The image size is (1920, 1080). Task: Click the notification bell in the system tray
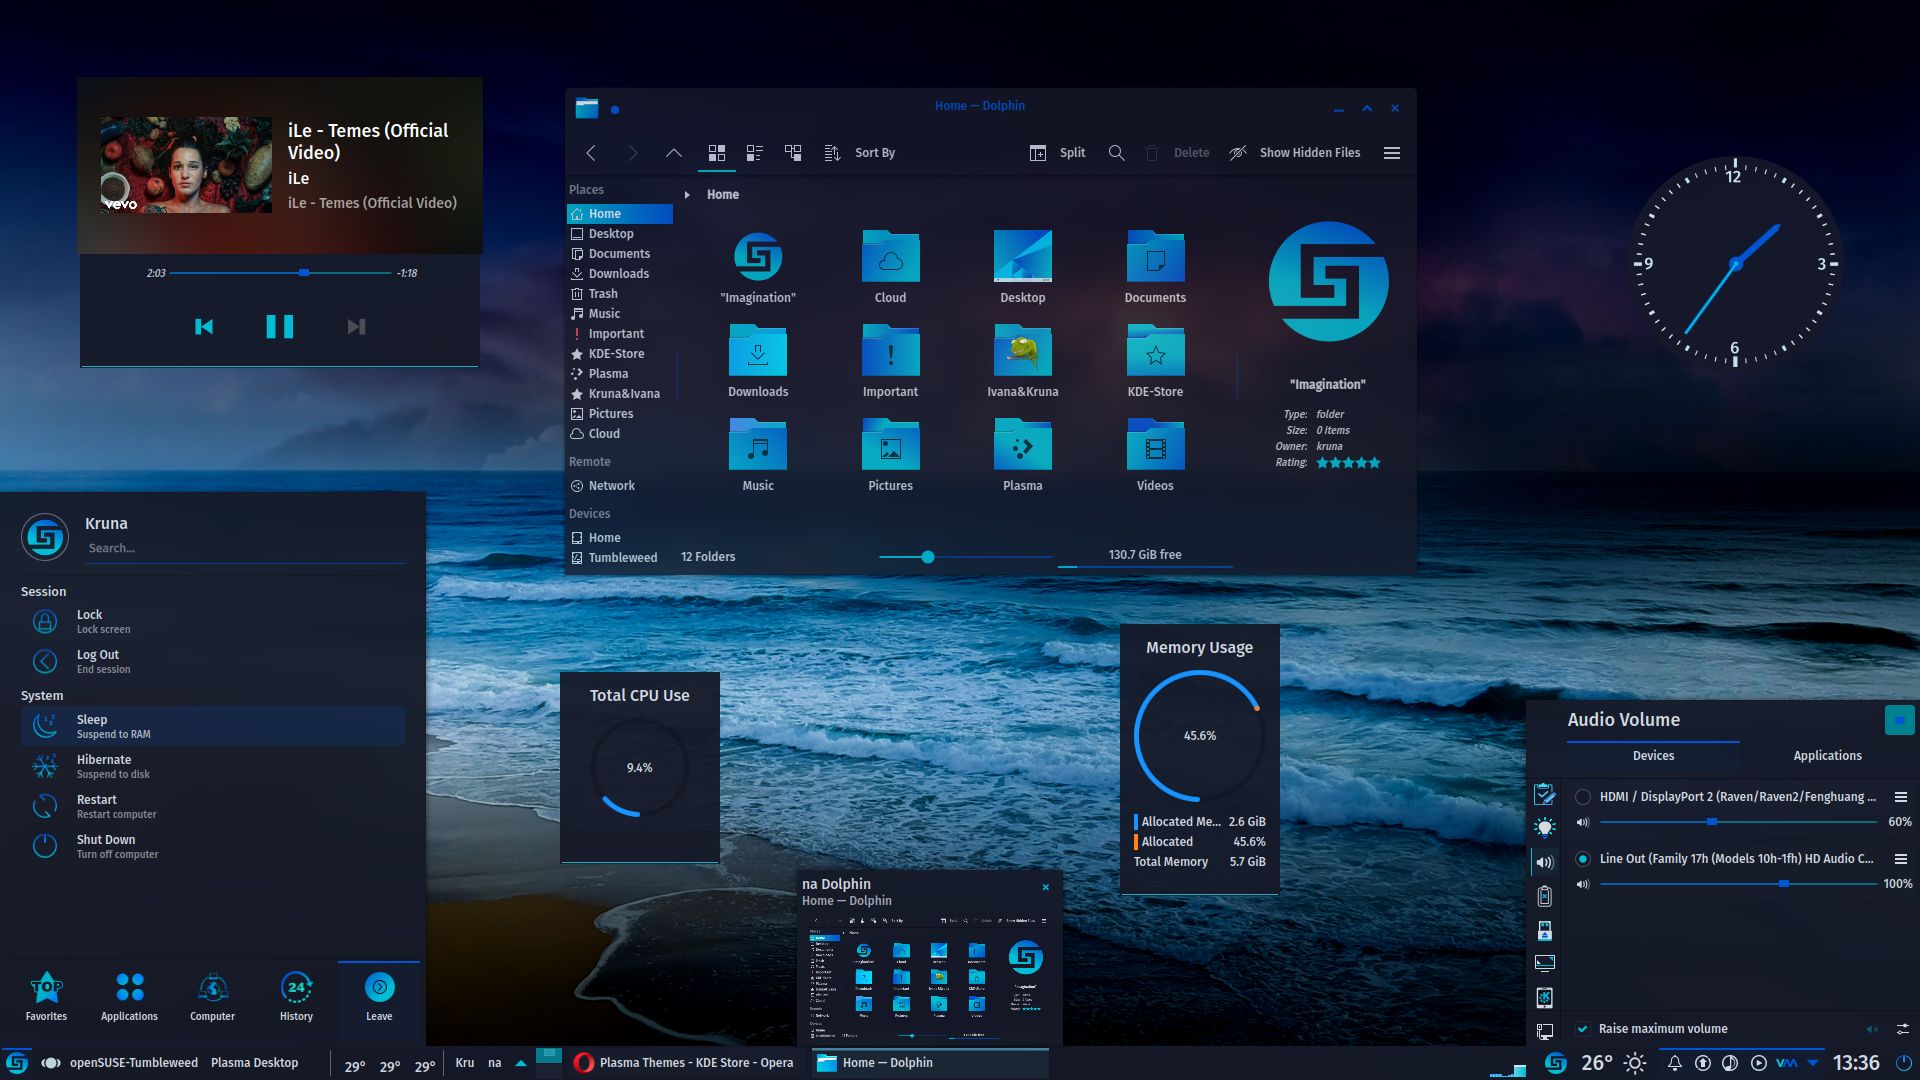click(1675, 1063)
